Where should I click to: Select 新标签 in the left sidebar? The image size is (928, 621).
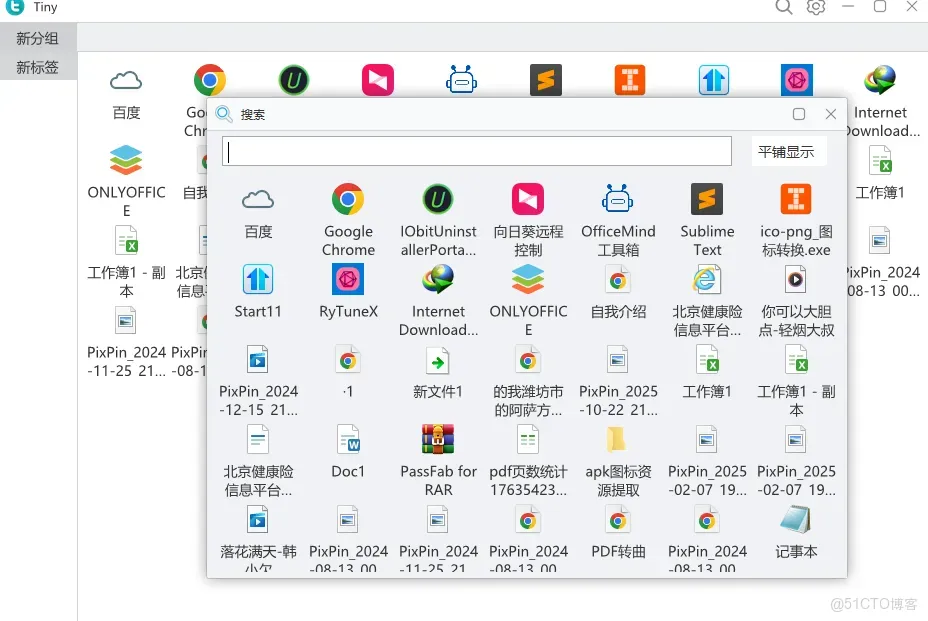coord(38,66)
